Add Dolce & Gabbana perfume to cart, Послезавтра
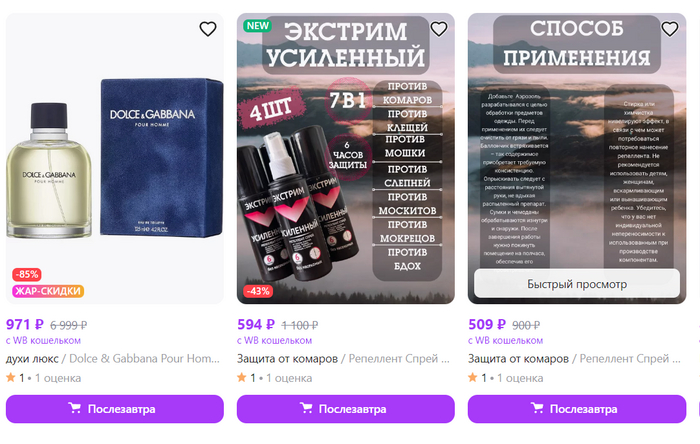The width and height of the screenshot is (700, 444). pos(115,409)
